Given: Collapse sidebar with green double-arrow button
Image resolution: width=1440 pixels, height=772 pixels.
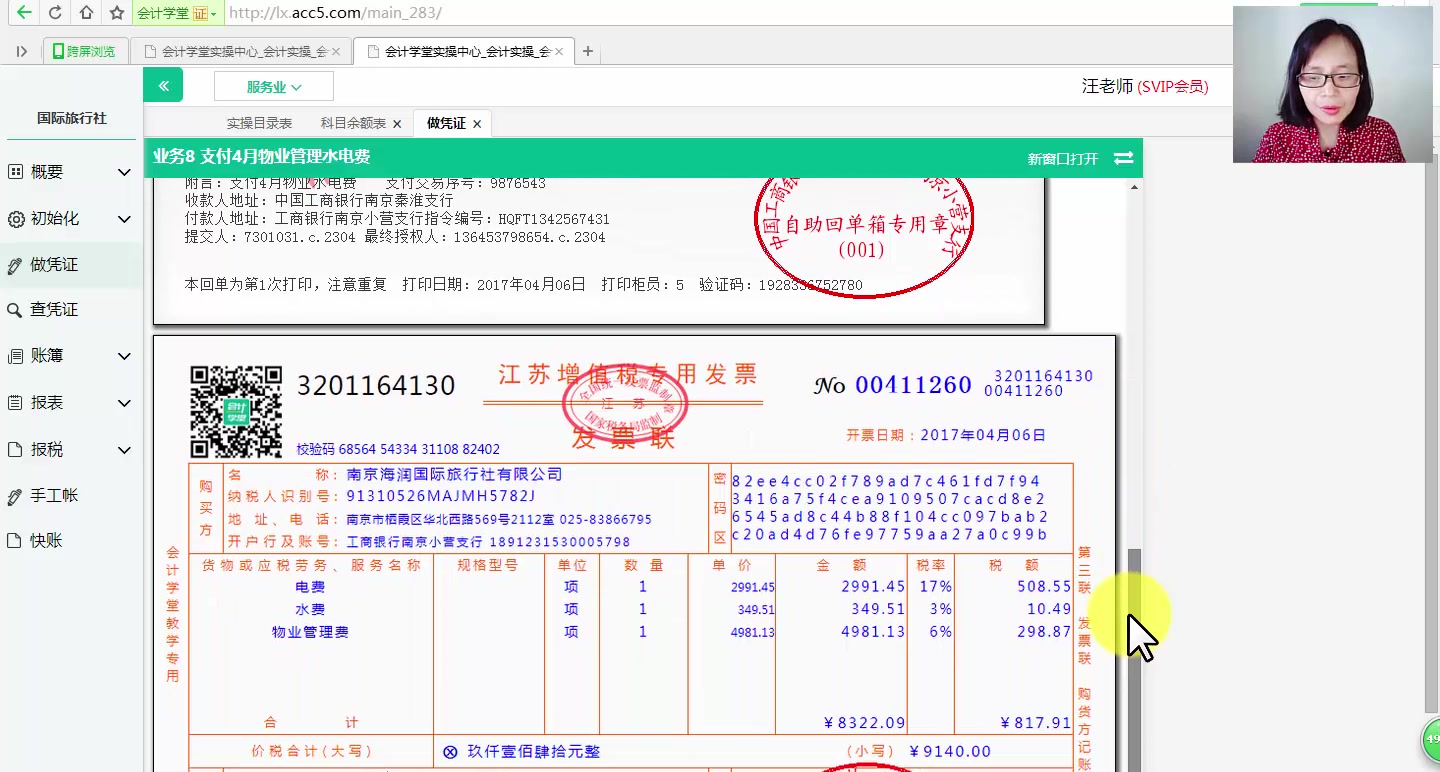Looking at the screenshot, I should 163,86.
